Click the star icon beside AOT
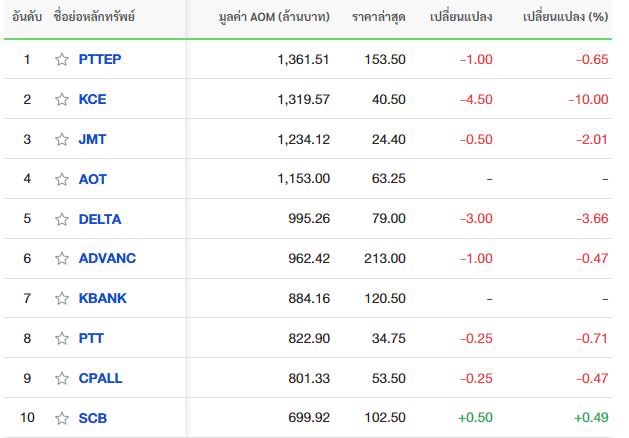The height and width of the screenshot is (438, 629). tap(62, 179)
